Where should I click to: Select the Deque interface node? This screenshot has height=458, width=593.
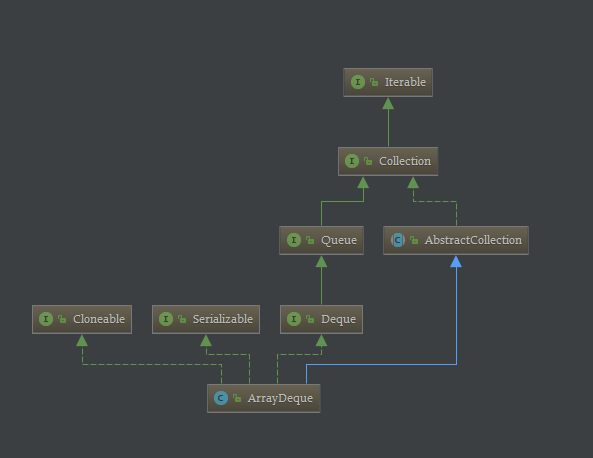click(321, 320)
